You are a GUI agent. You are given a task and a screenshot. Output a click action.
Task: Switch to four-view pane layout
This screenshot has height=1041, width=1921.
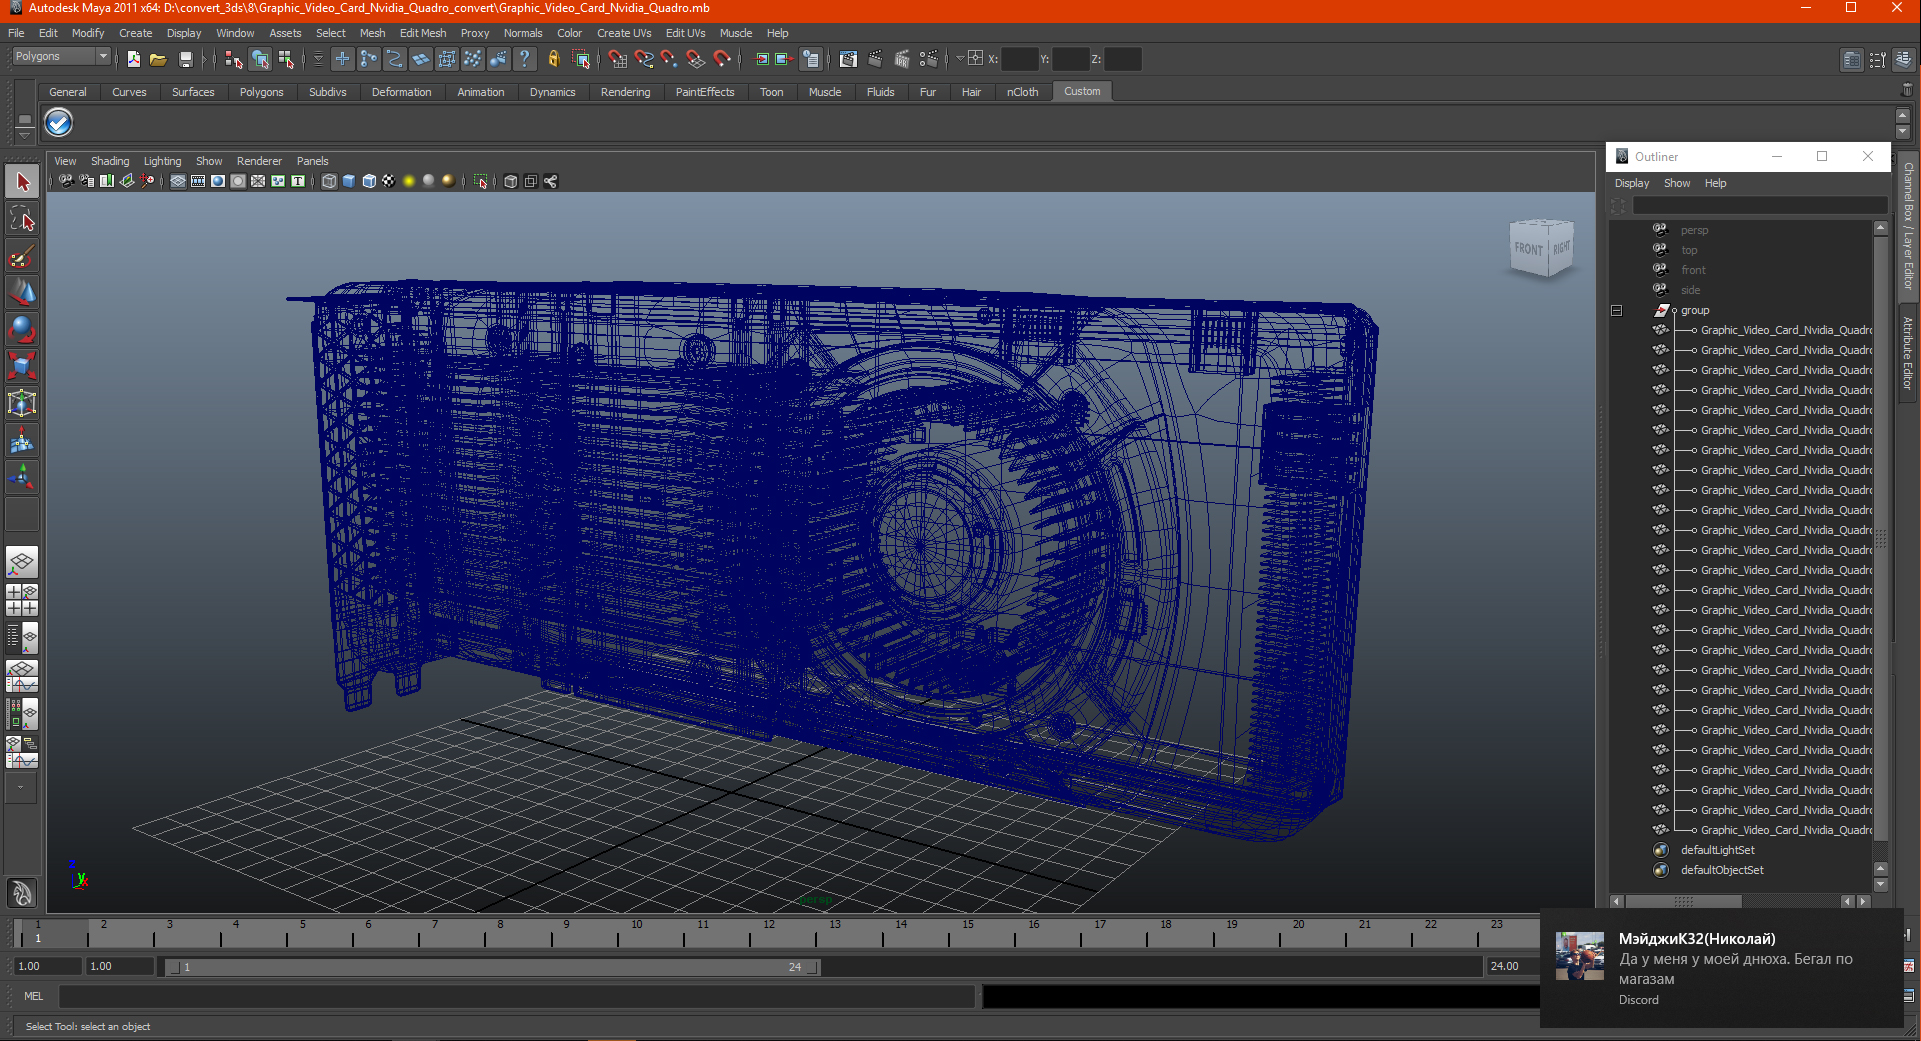point(22,599)
